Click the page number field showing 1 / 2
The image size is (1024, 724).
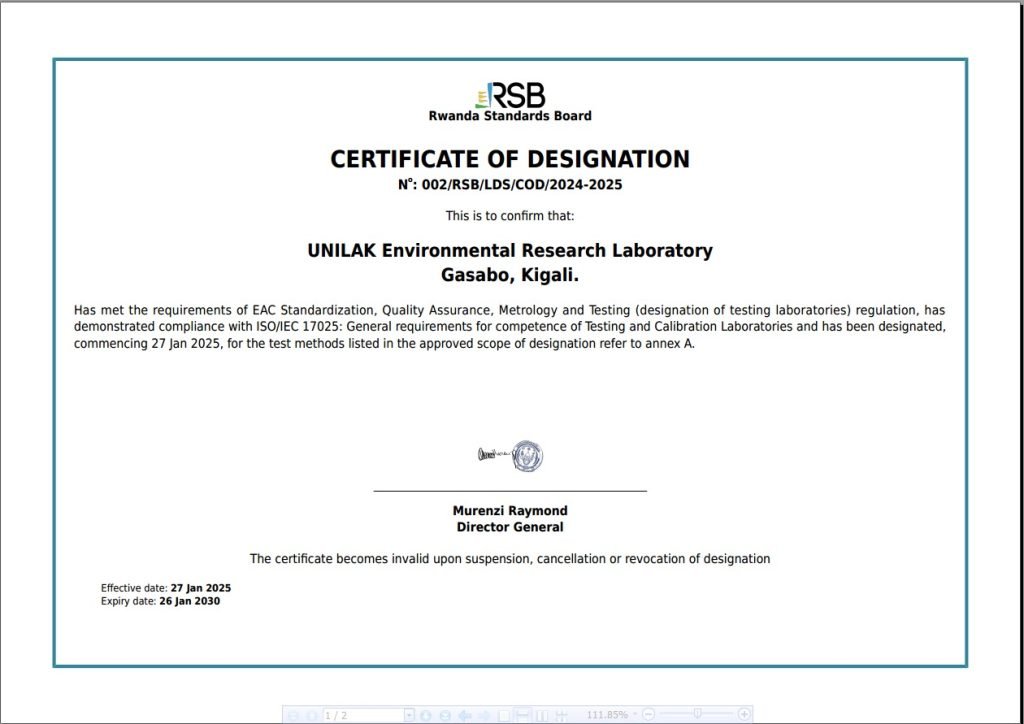click(x=364, y=715)
